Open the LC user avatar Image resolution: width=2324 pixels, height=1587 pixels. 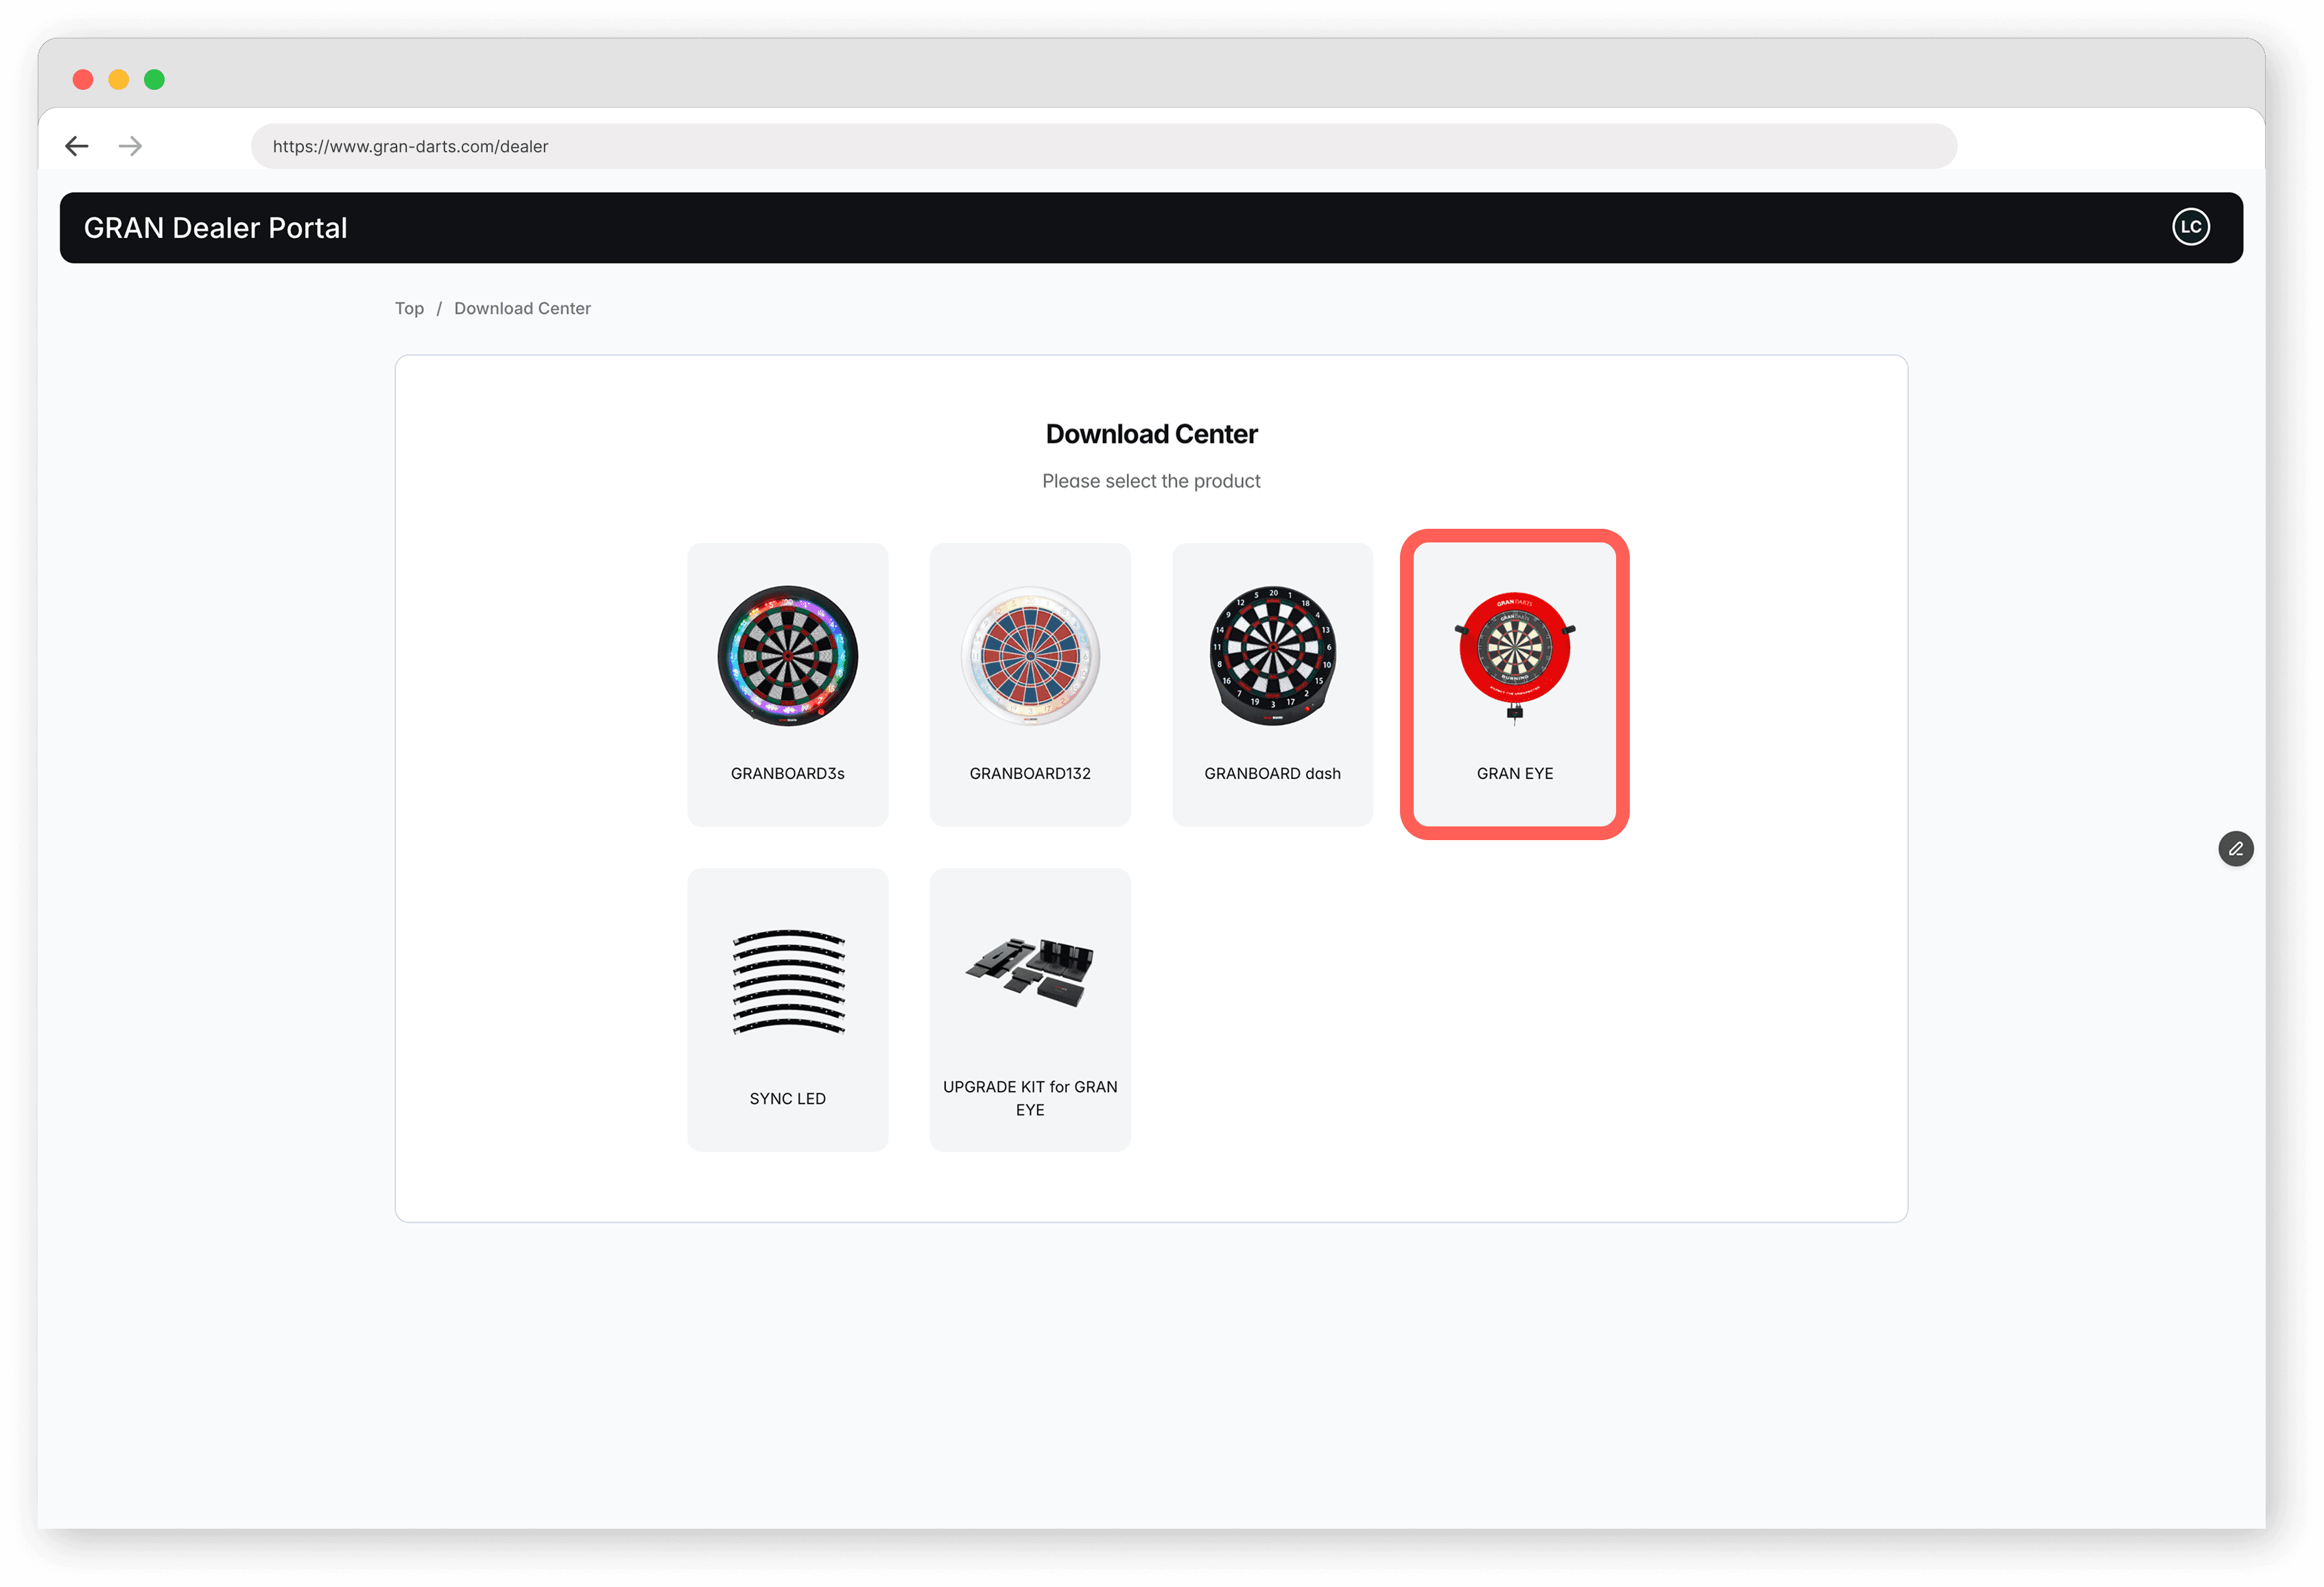[2190, 227]
